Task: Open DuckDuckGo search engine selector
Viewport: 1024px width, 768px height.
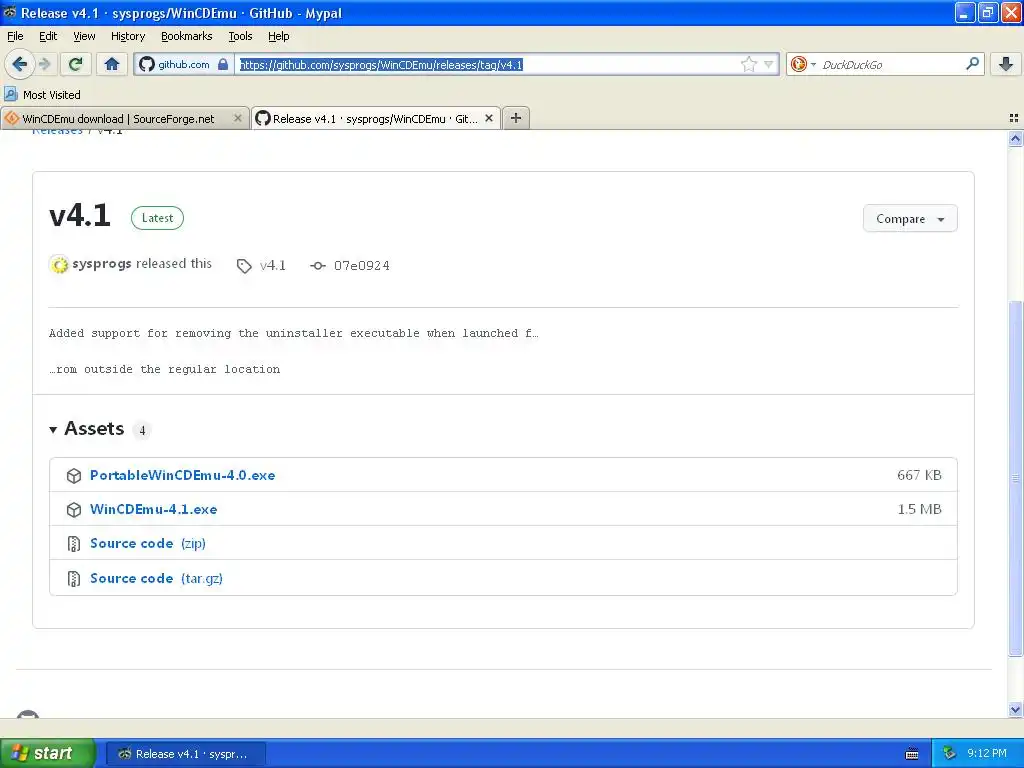Action: pos(803,64)
